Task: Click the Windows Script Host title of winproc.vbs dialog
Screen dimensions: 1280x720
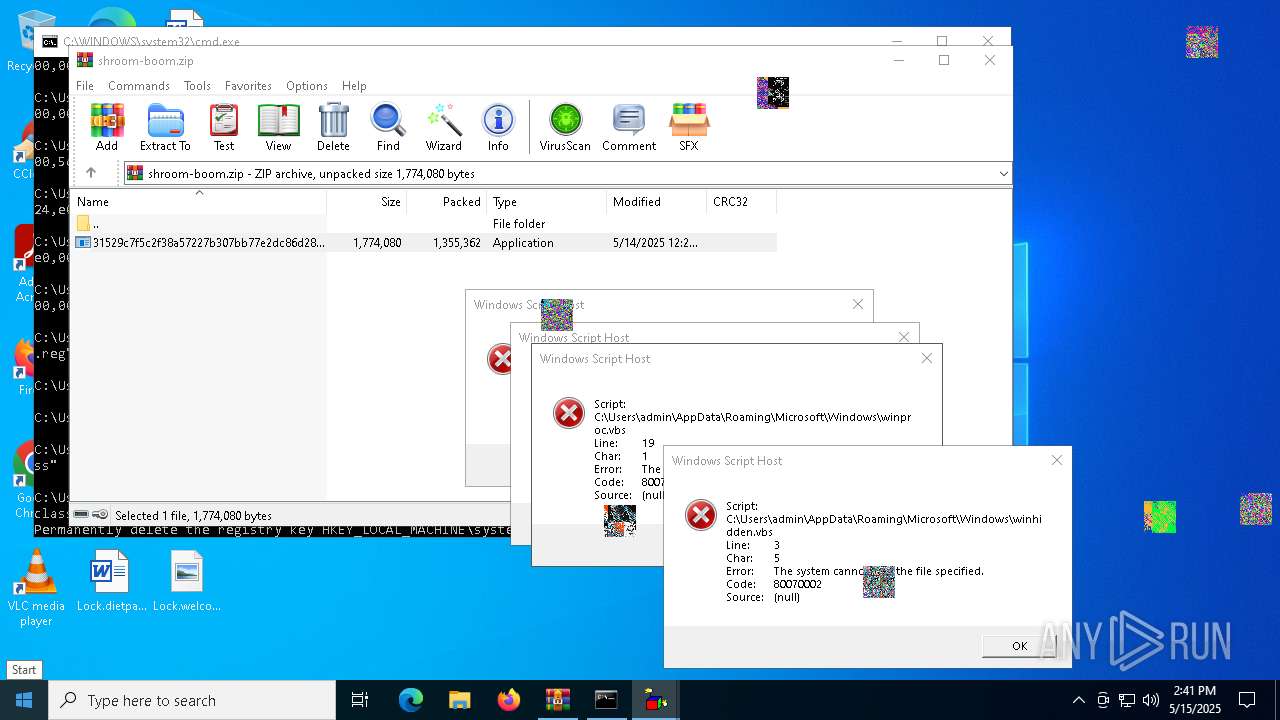Action: click(595, 358)
